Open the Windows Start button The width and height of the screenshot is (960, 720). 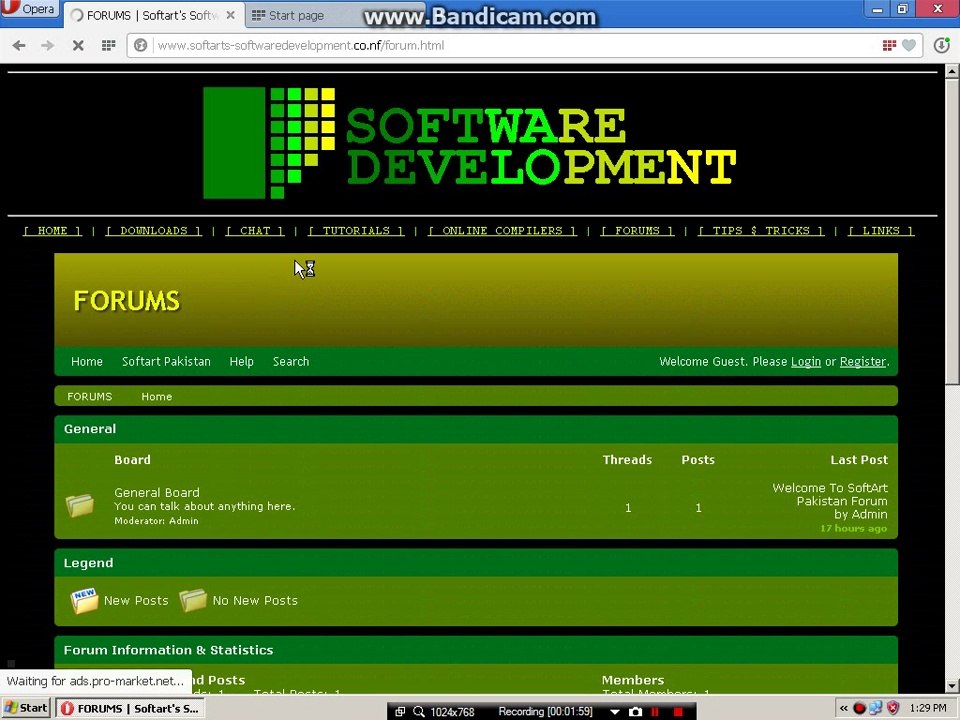click(x=26, y=708)
